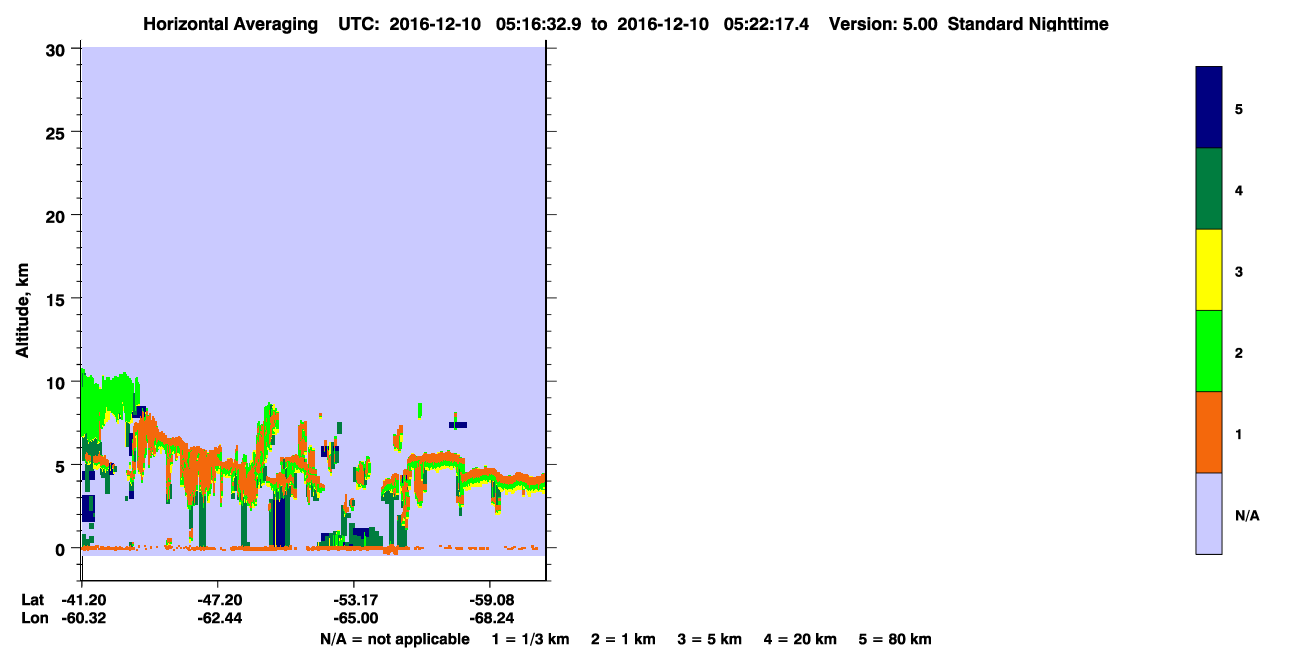This screenshot has width=1300, height=667.
Task: Click latitude value -41.20
Action: (82, 600)
